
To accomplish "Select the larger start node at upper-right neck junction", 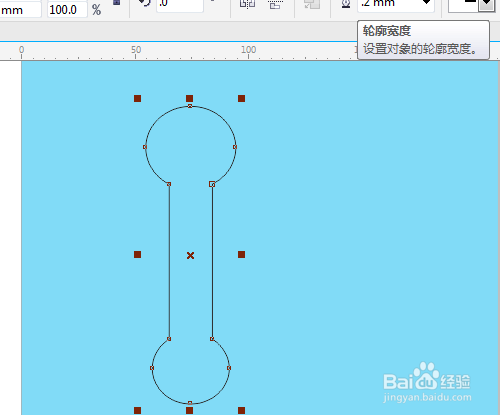I will (x=212, y=184).
